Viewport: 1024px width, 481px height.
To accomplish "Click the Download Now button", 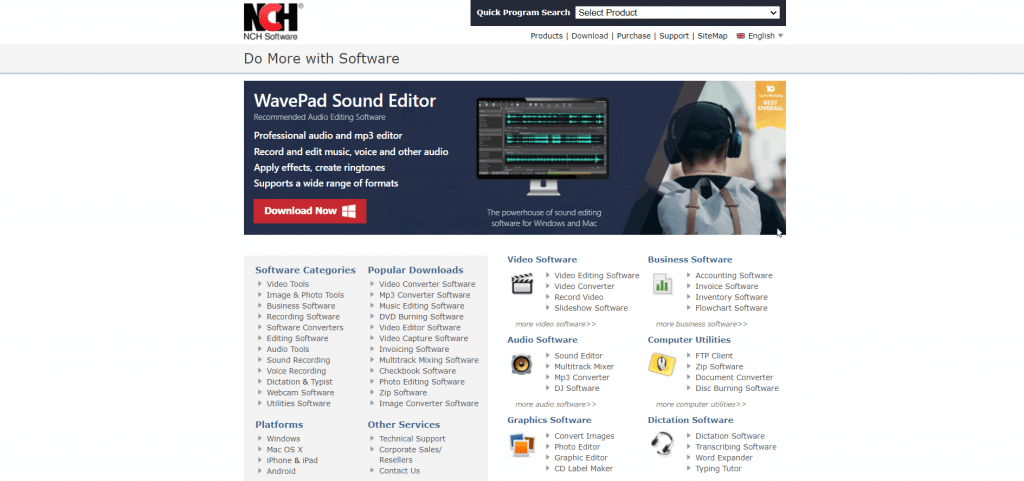I will [x=310, y=211].
